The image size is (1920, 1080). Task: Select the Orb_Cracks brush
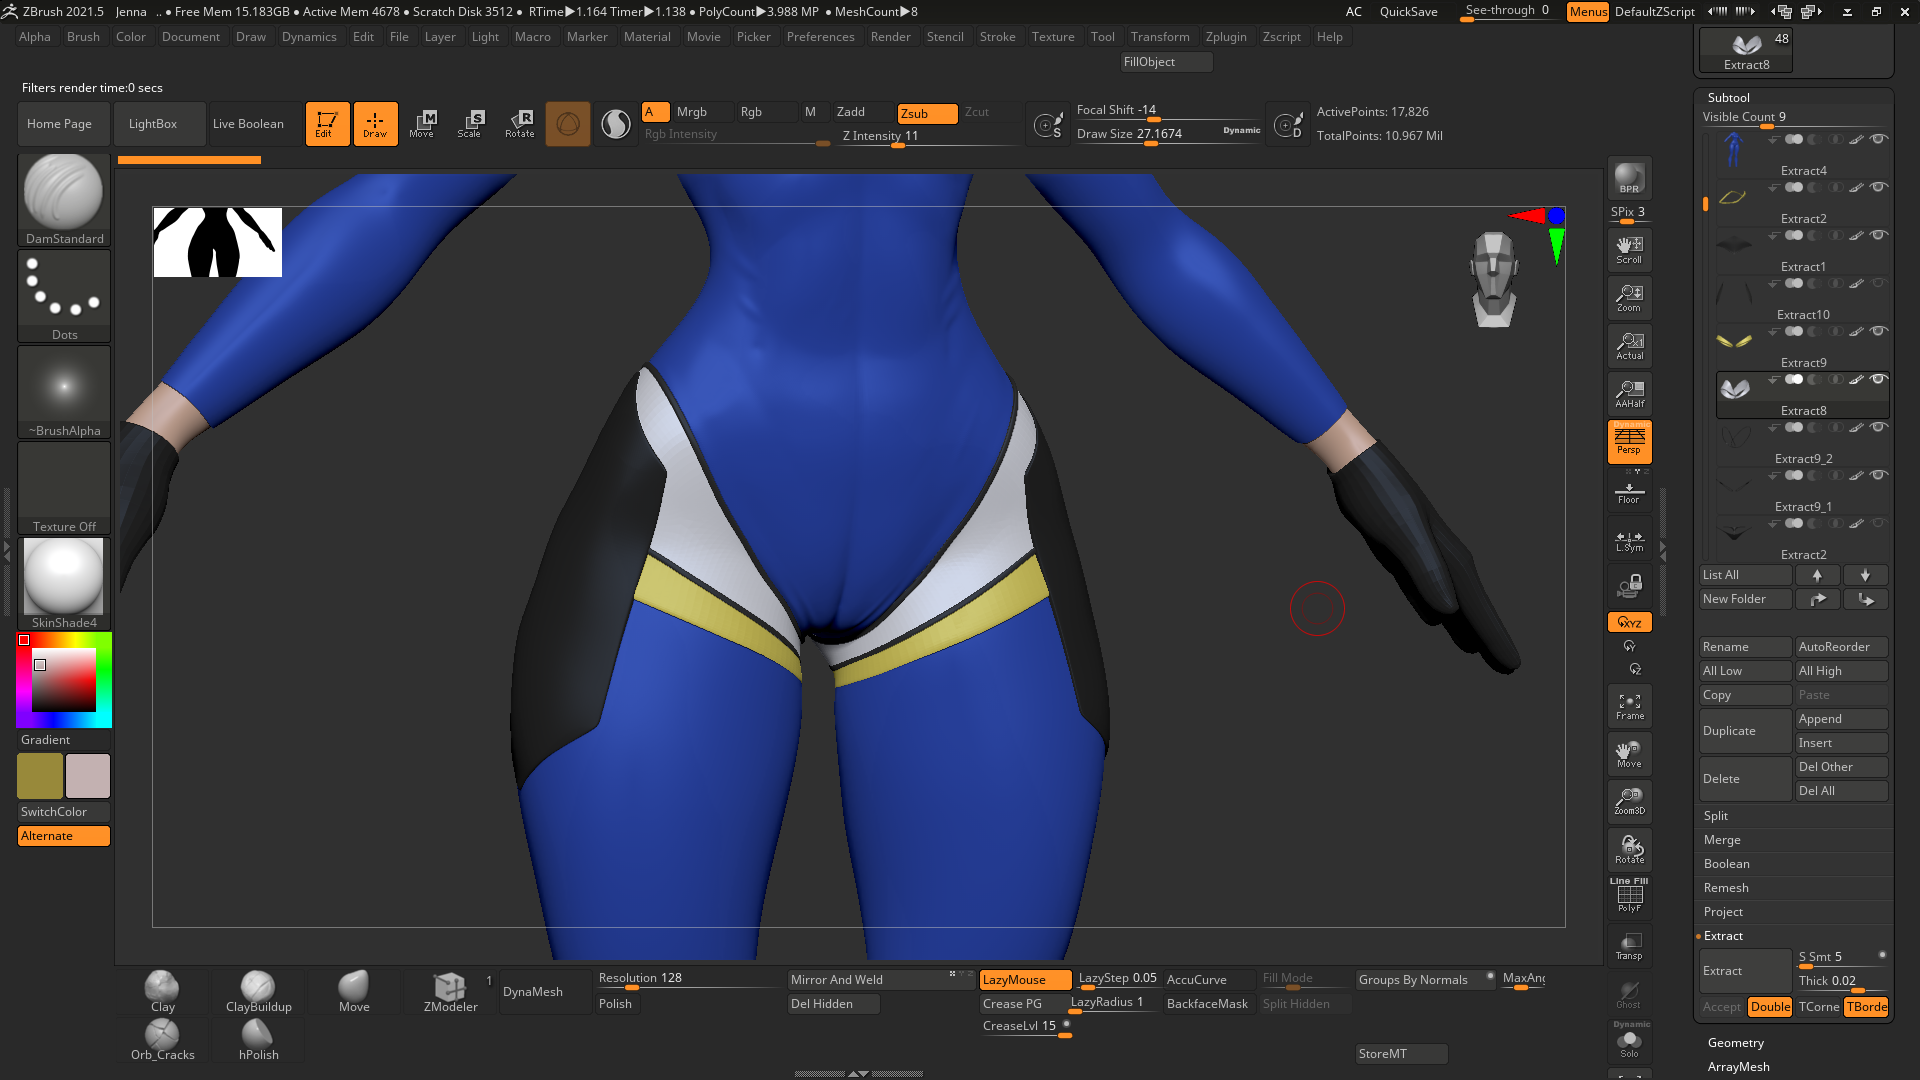[x=162, y=1040]
